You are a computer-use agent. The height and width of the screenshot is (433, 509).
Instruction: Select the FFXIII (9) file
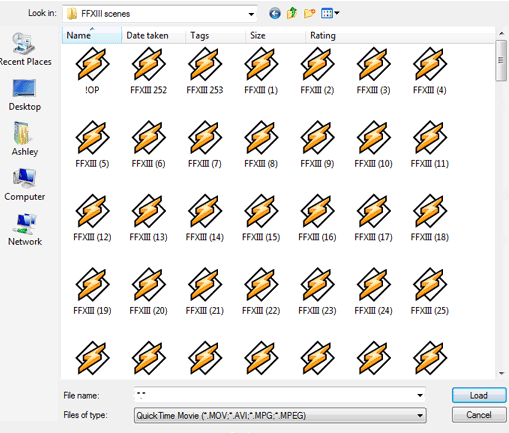click(x=317, y=145)
